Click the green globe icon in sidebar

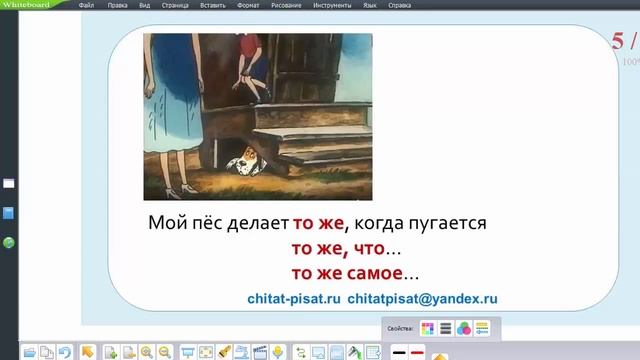point(9,243)
